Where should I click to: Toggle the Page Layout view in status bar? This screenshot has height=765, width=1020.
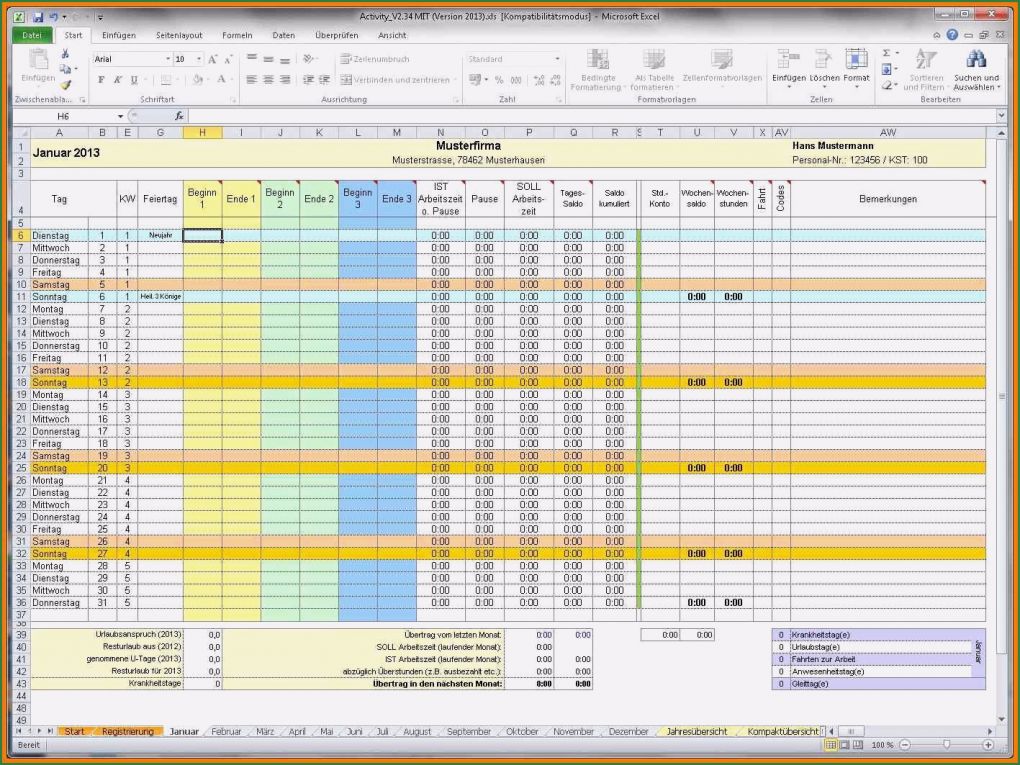[847, 745]
